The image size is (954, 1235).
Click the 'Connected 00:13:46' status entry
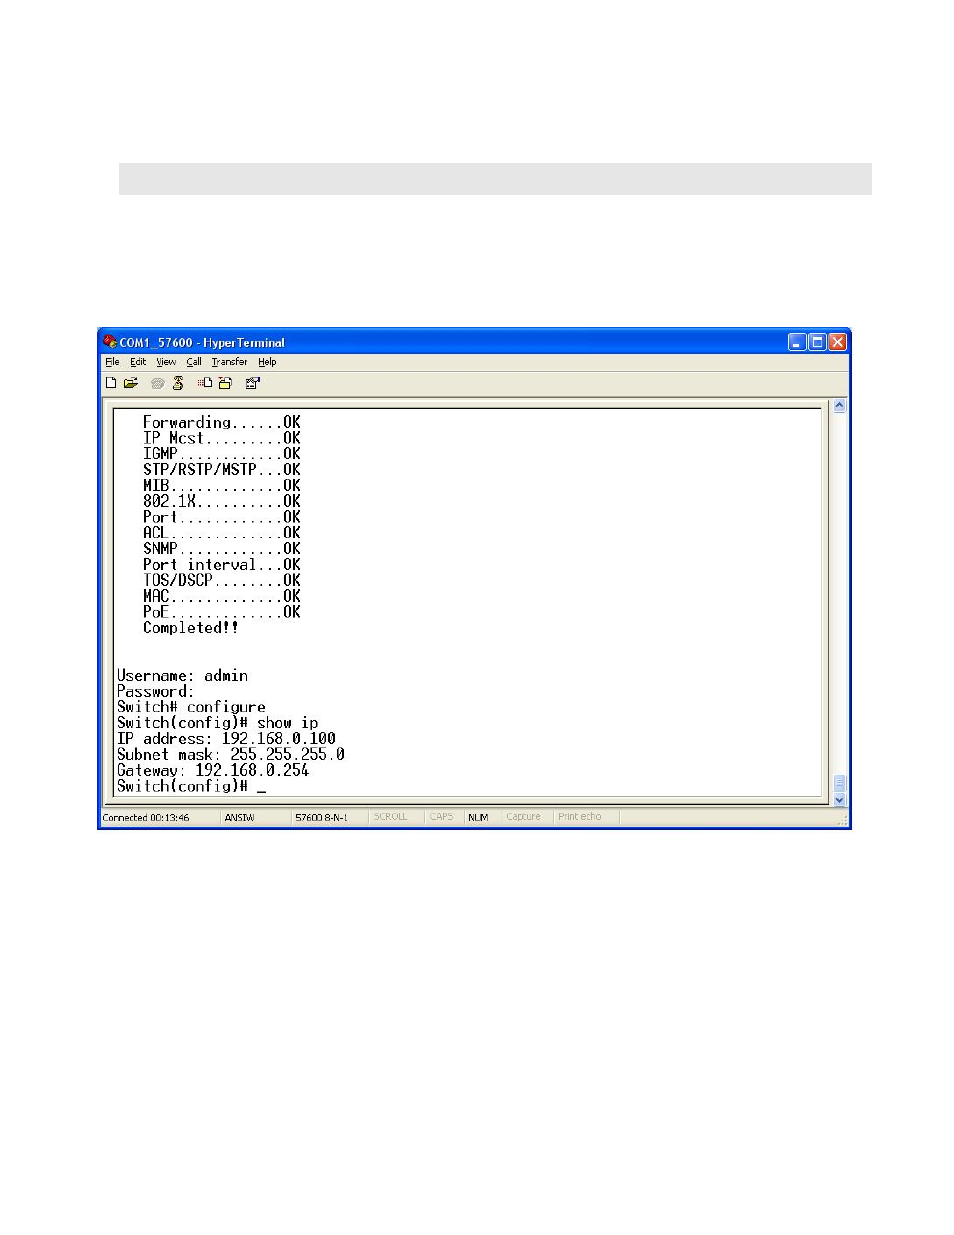(146, 817)
